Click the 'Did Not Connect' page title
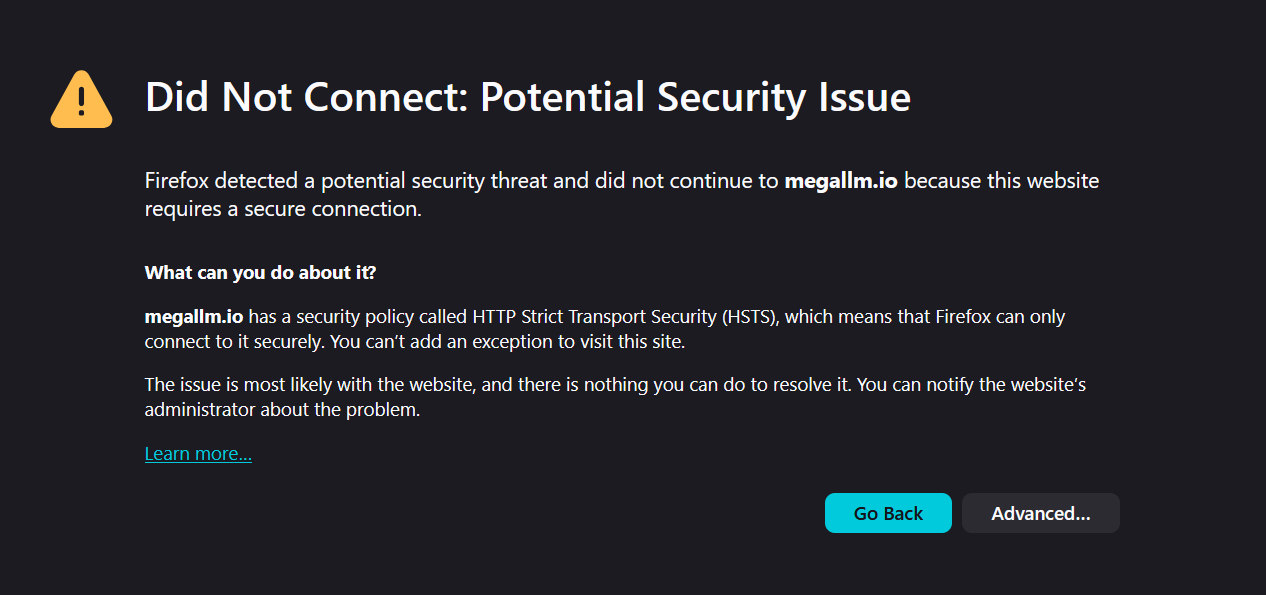The height and width of the screenshot is (595, 1266). [x=306, y=98]
